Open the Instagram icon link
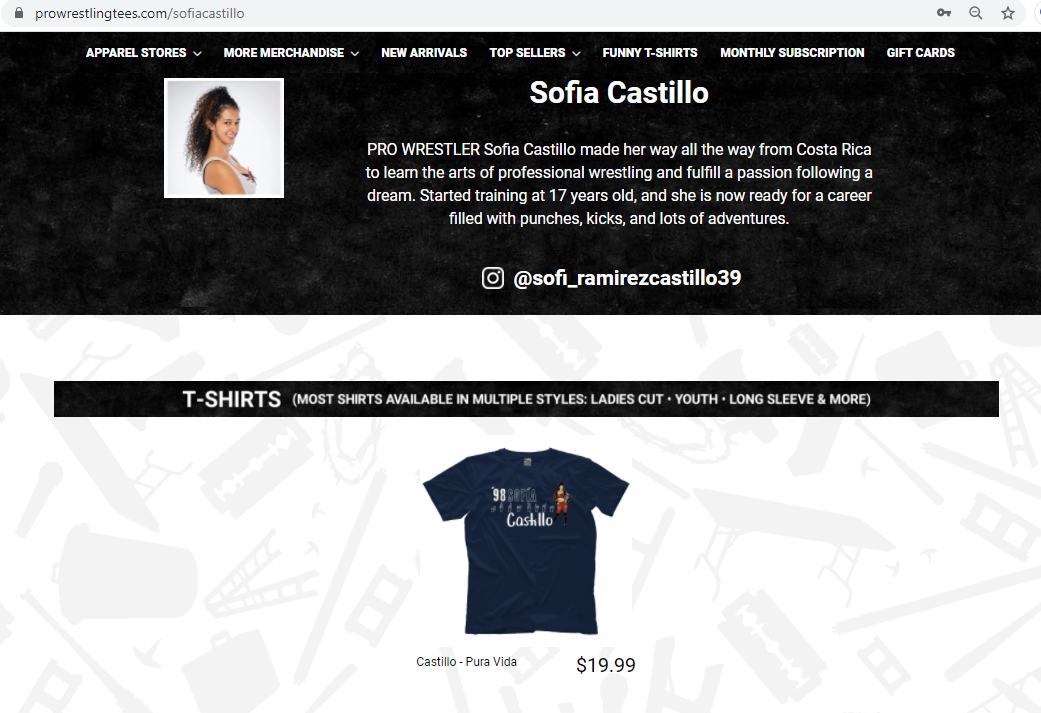The height and width of the screenshot is (713, 1041). pos(493,277)
